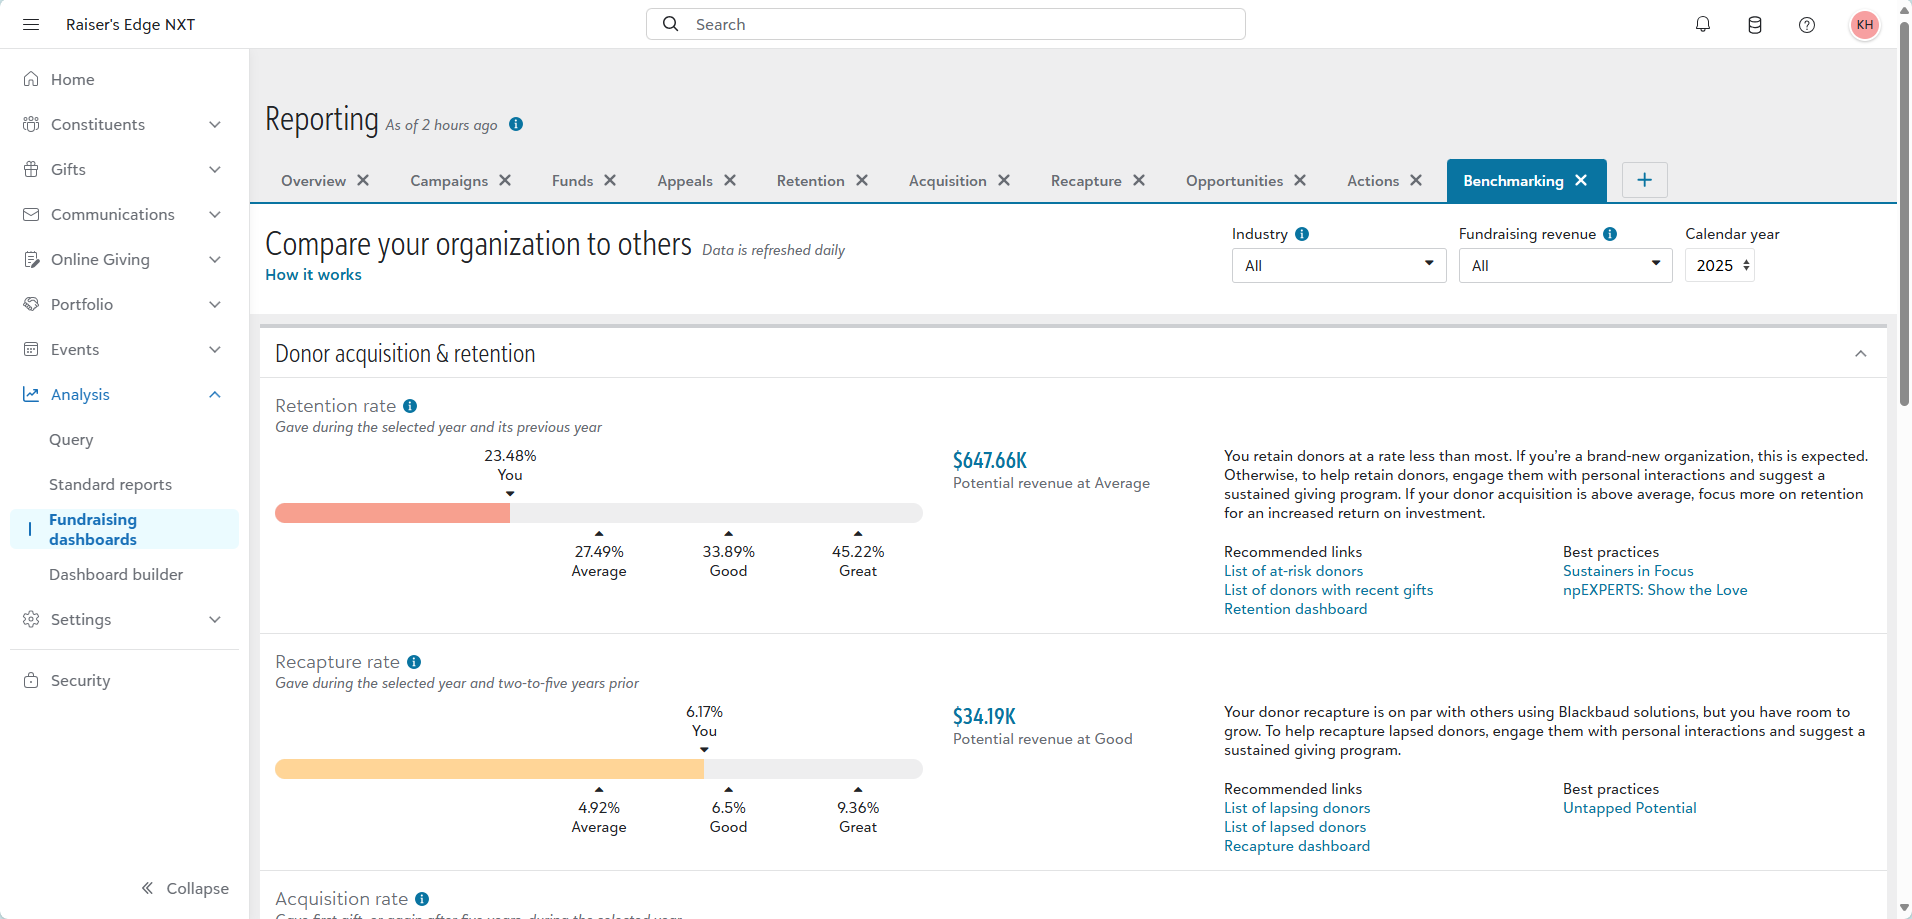The image size is (1912, 919).
Task: Open the List of at-risk donors link
Action: coord(1293,571)
